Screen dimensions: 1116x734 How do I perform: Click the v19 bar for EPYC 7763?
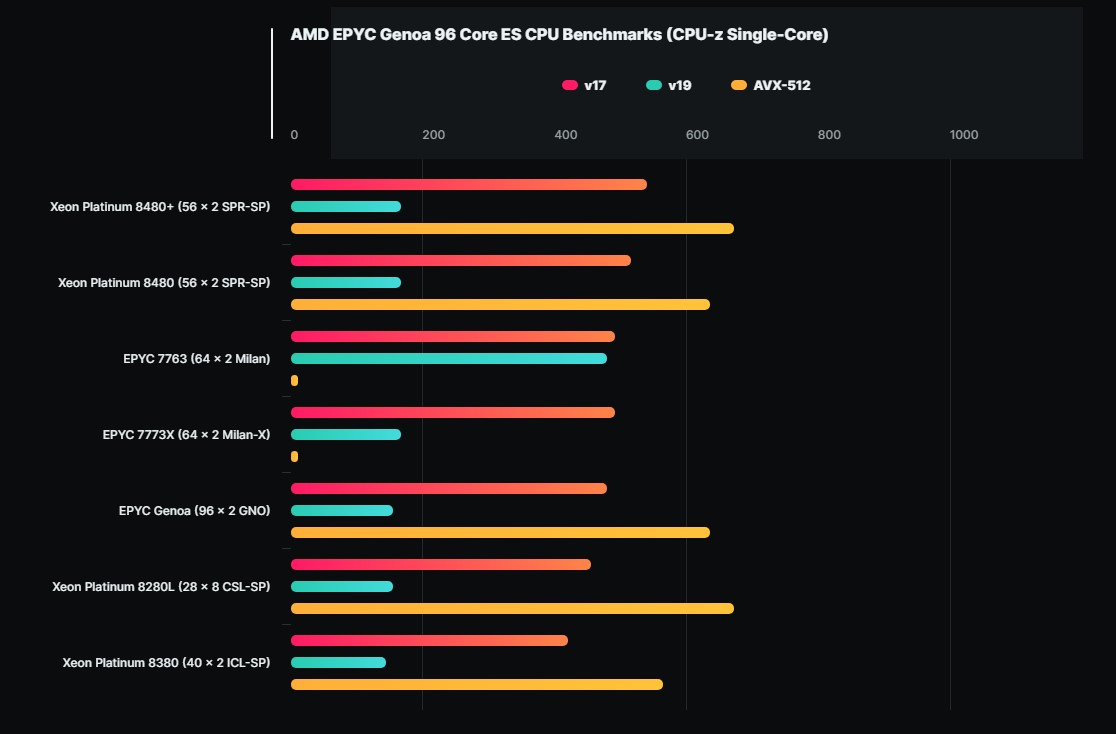click(448, 359)
